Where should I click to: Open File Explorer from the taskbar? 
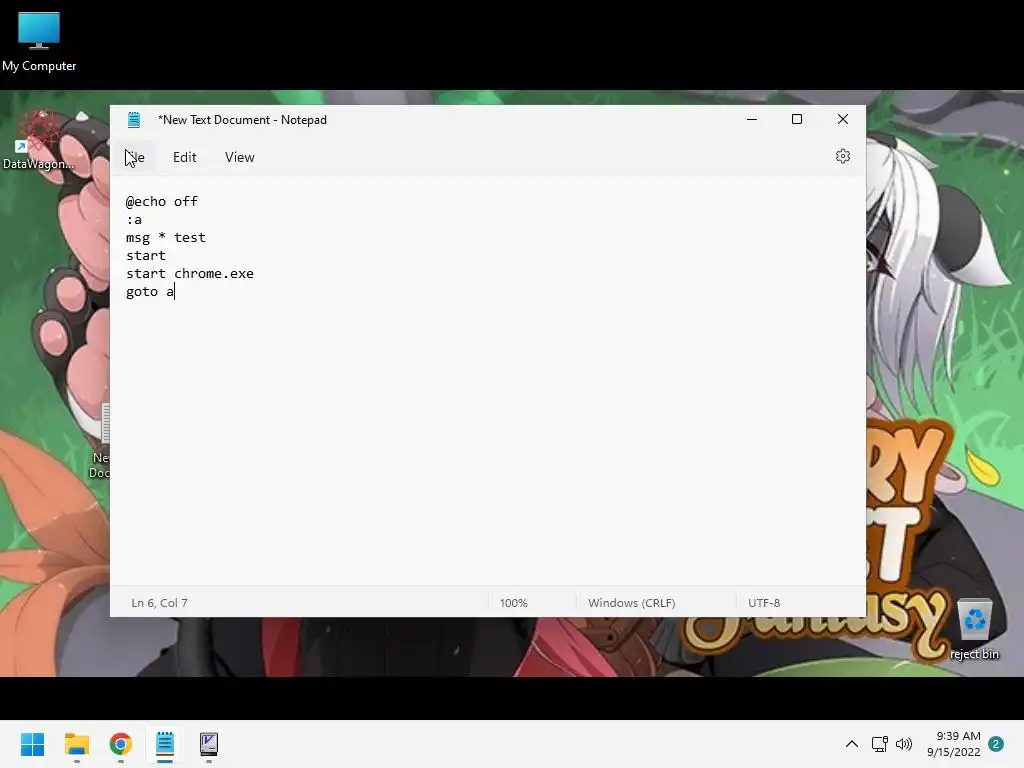point(77,744)
